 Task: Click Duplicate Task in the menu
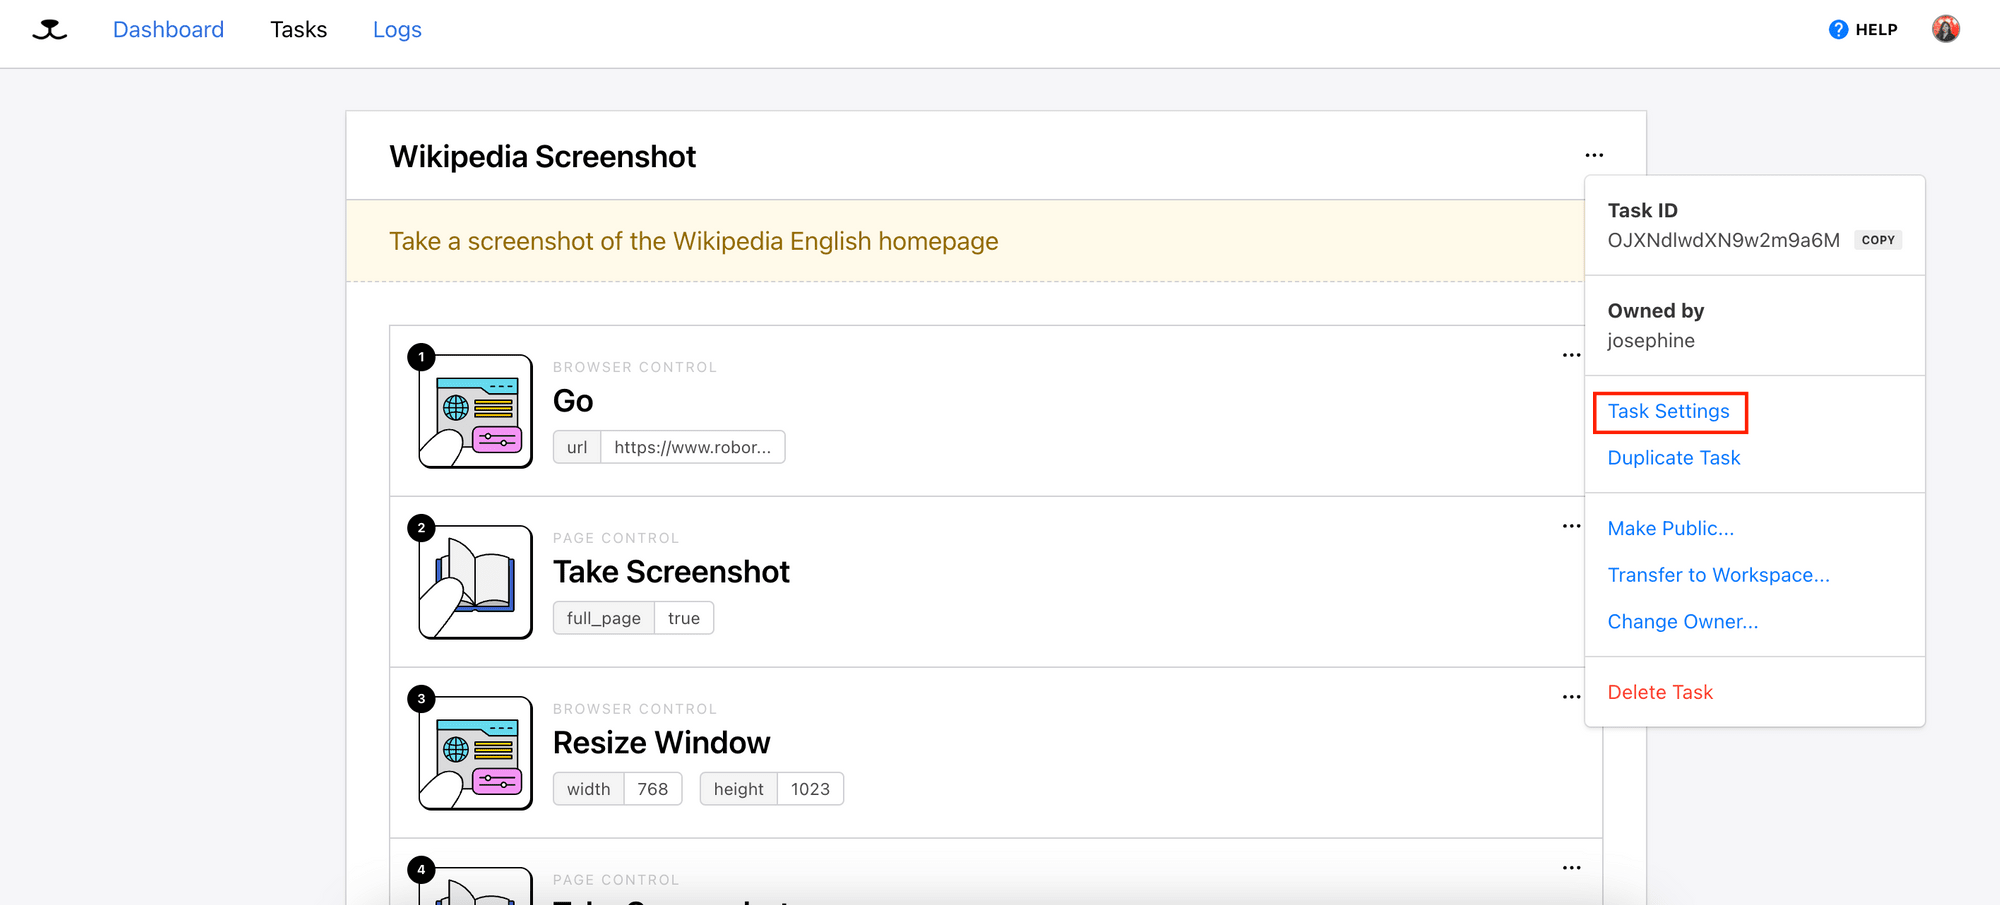(1673, 457)
